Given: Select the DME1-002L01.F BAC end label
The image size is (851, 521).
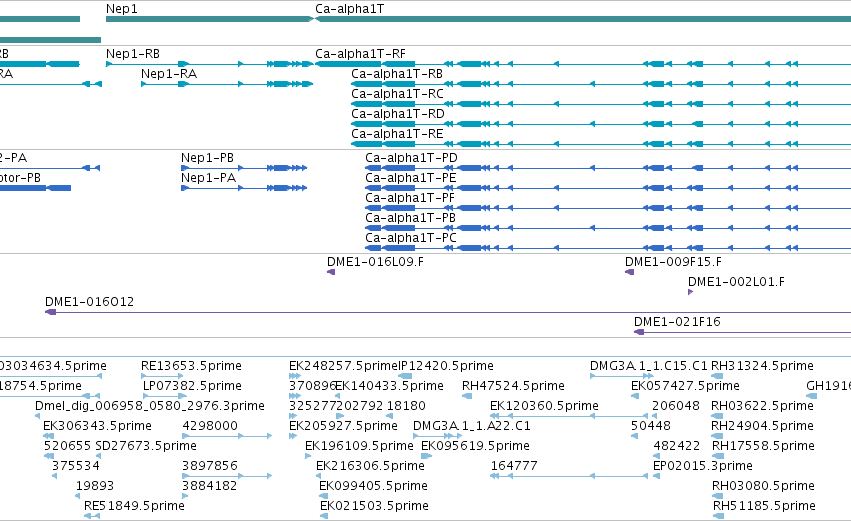Looking at the screenshot, I should tap(736, 282).
